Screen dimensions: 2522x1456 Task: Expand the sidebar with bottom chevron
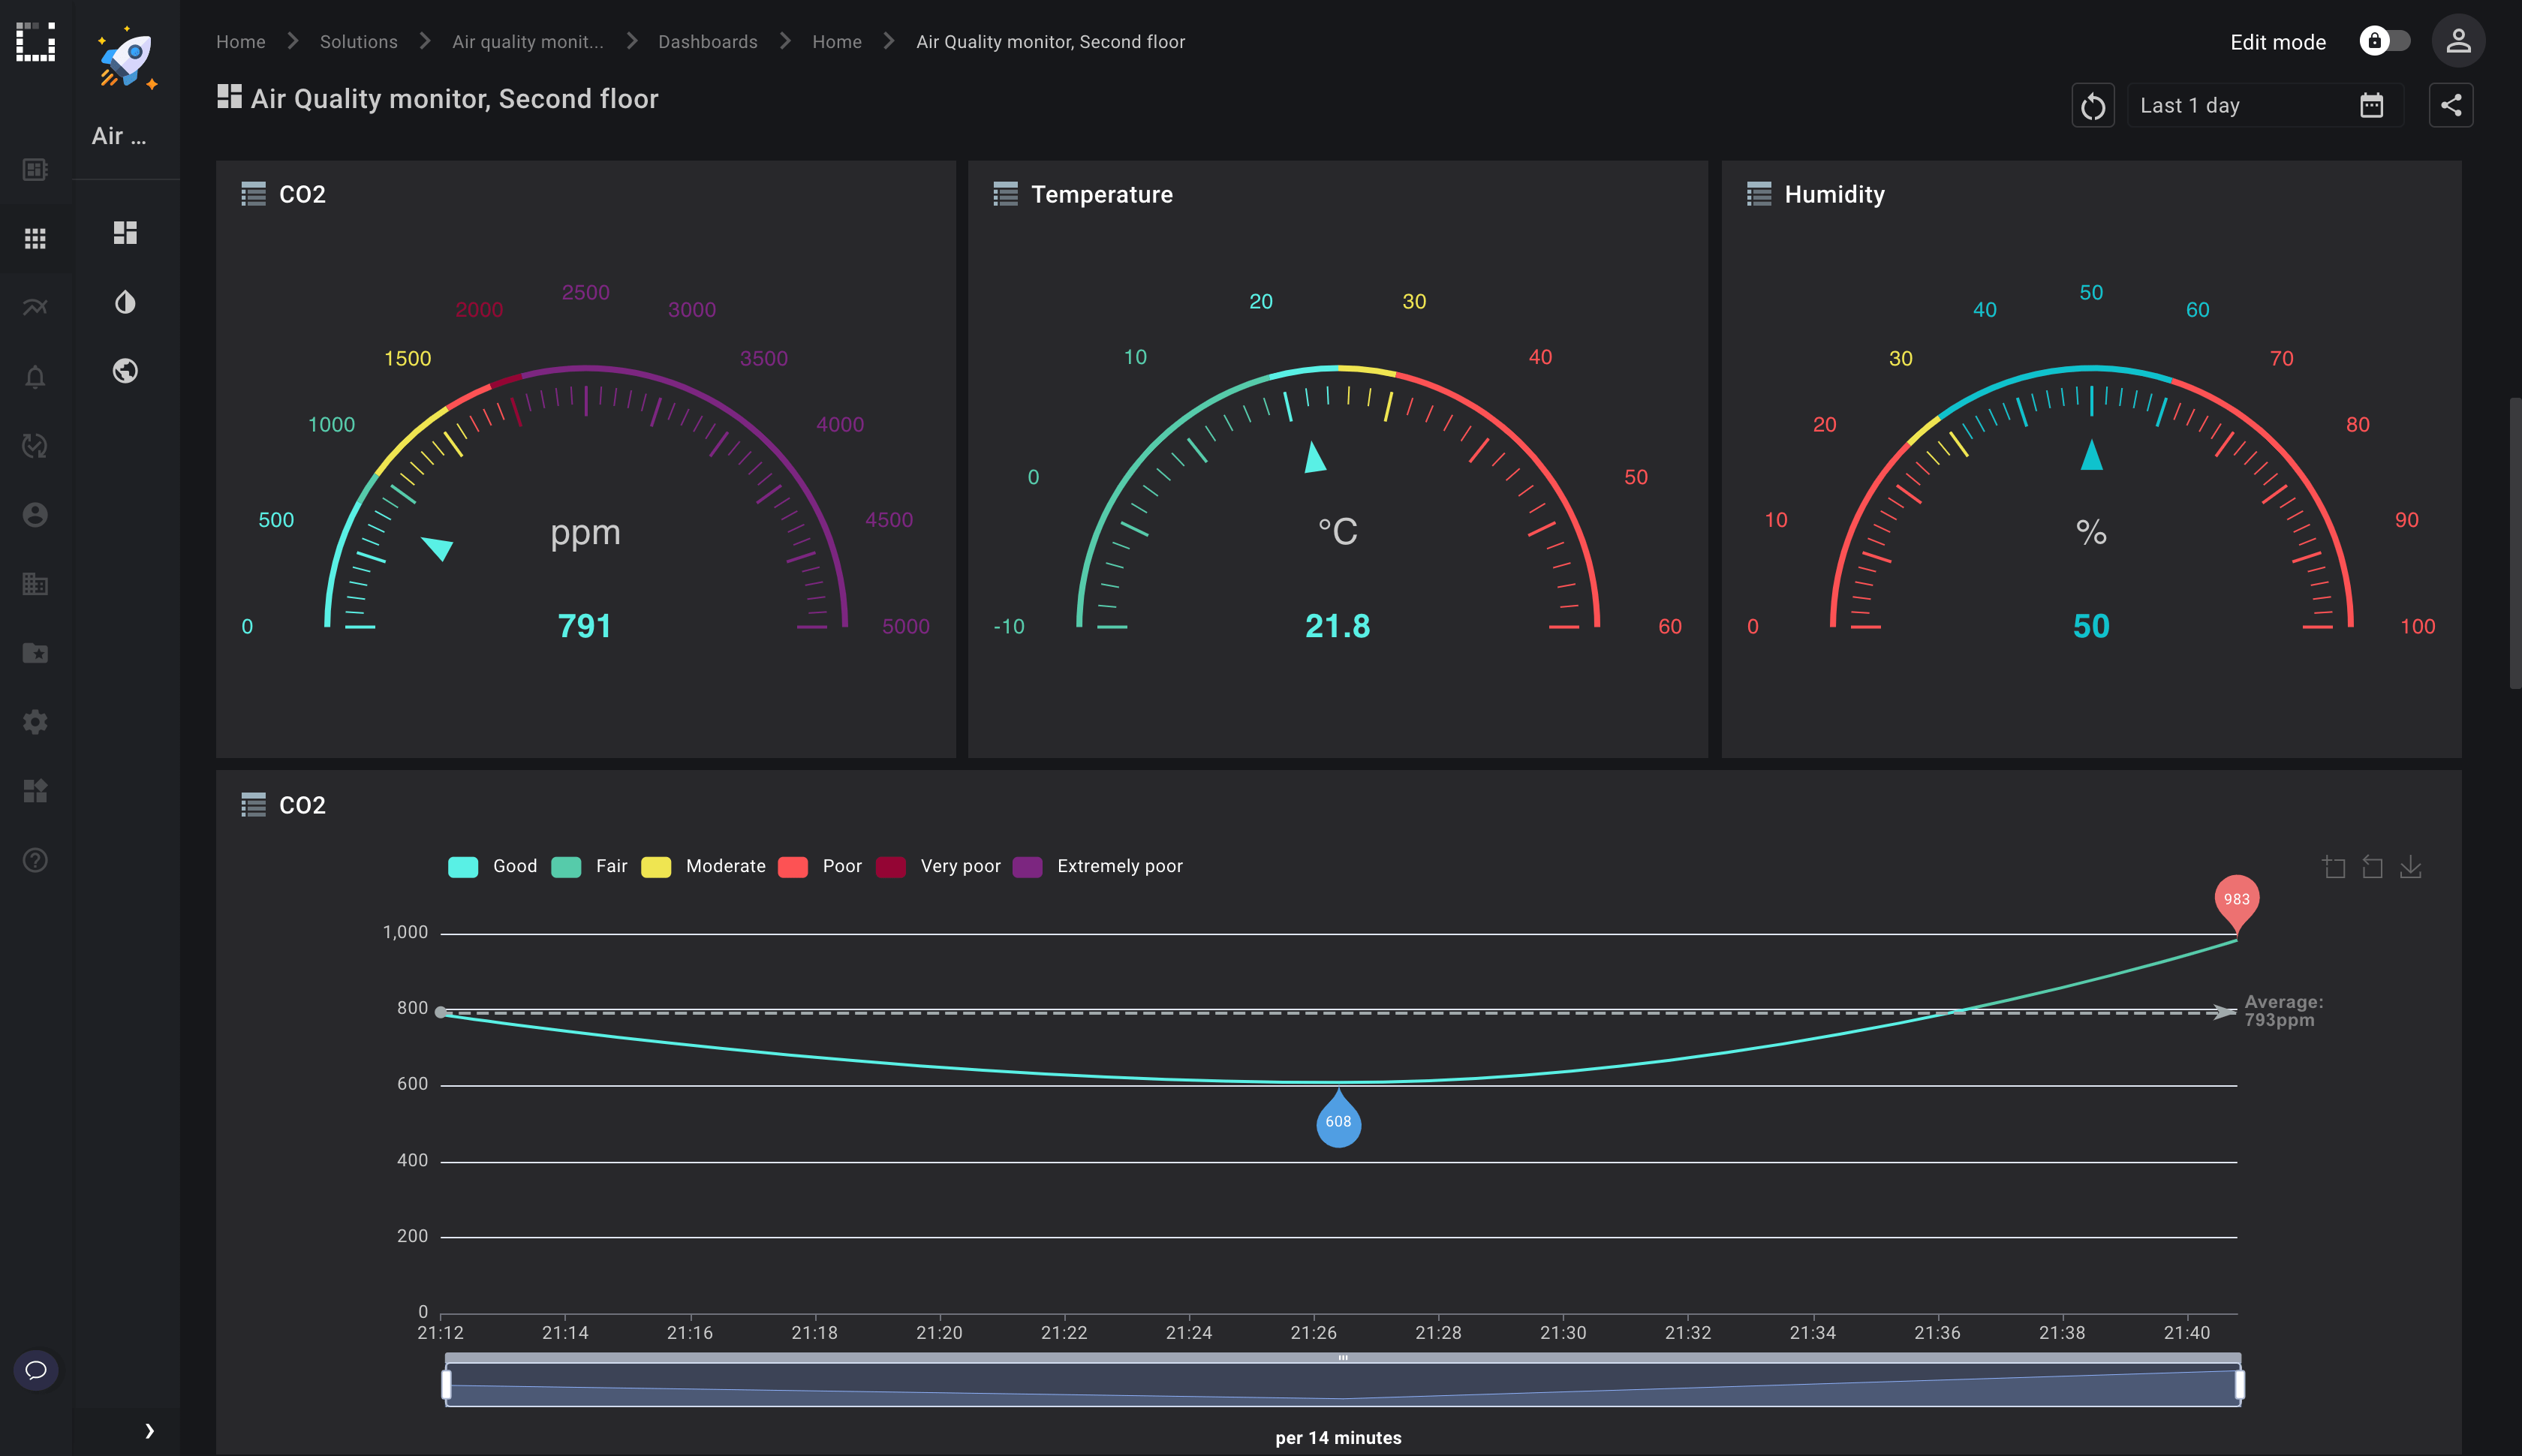tap(149, 1431)
